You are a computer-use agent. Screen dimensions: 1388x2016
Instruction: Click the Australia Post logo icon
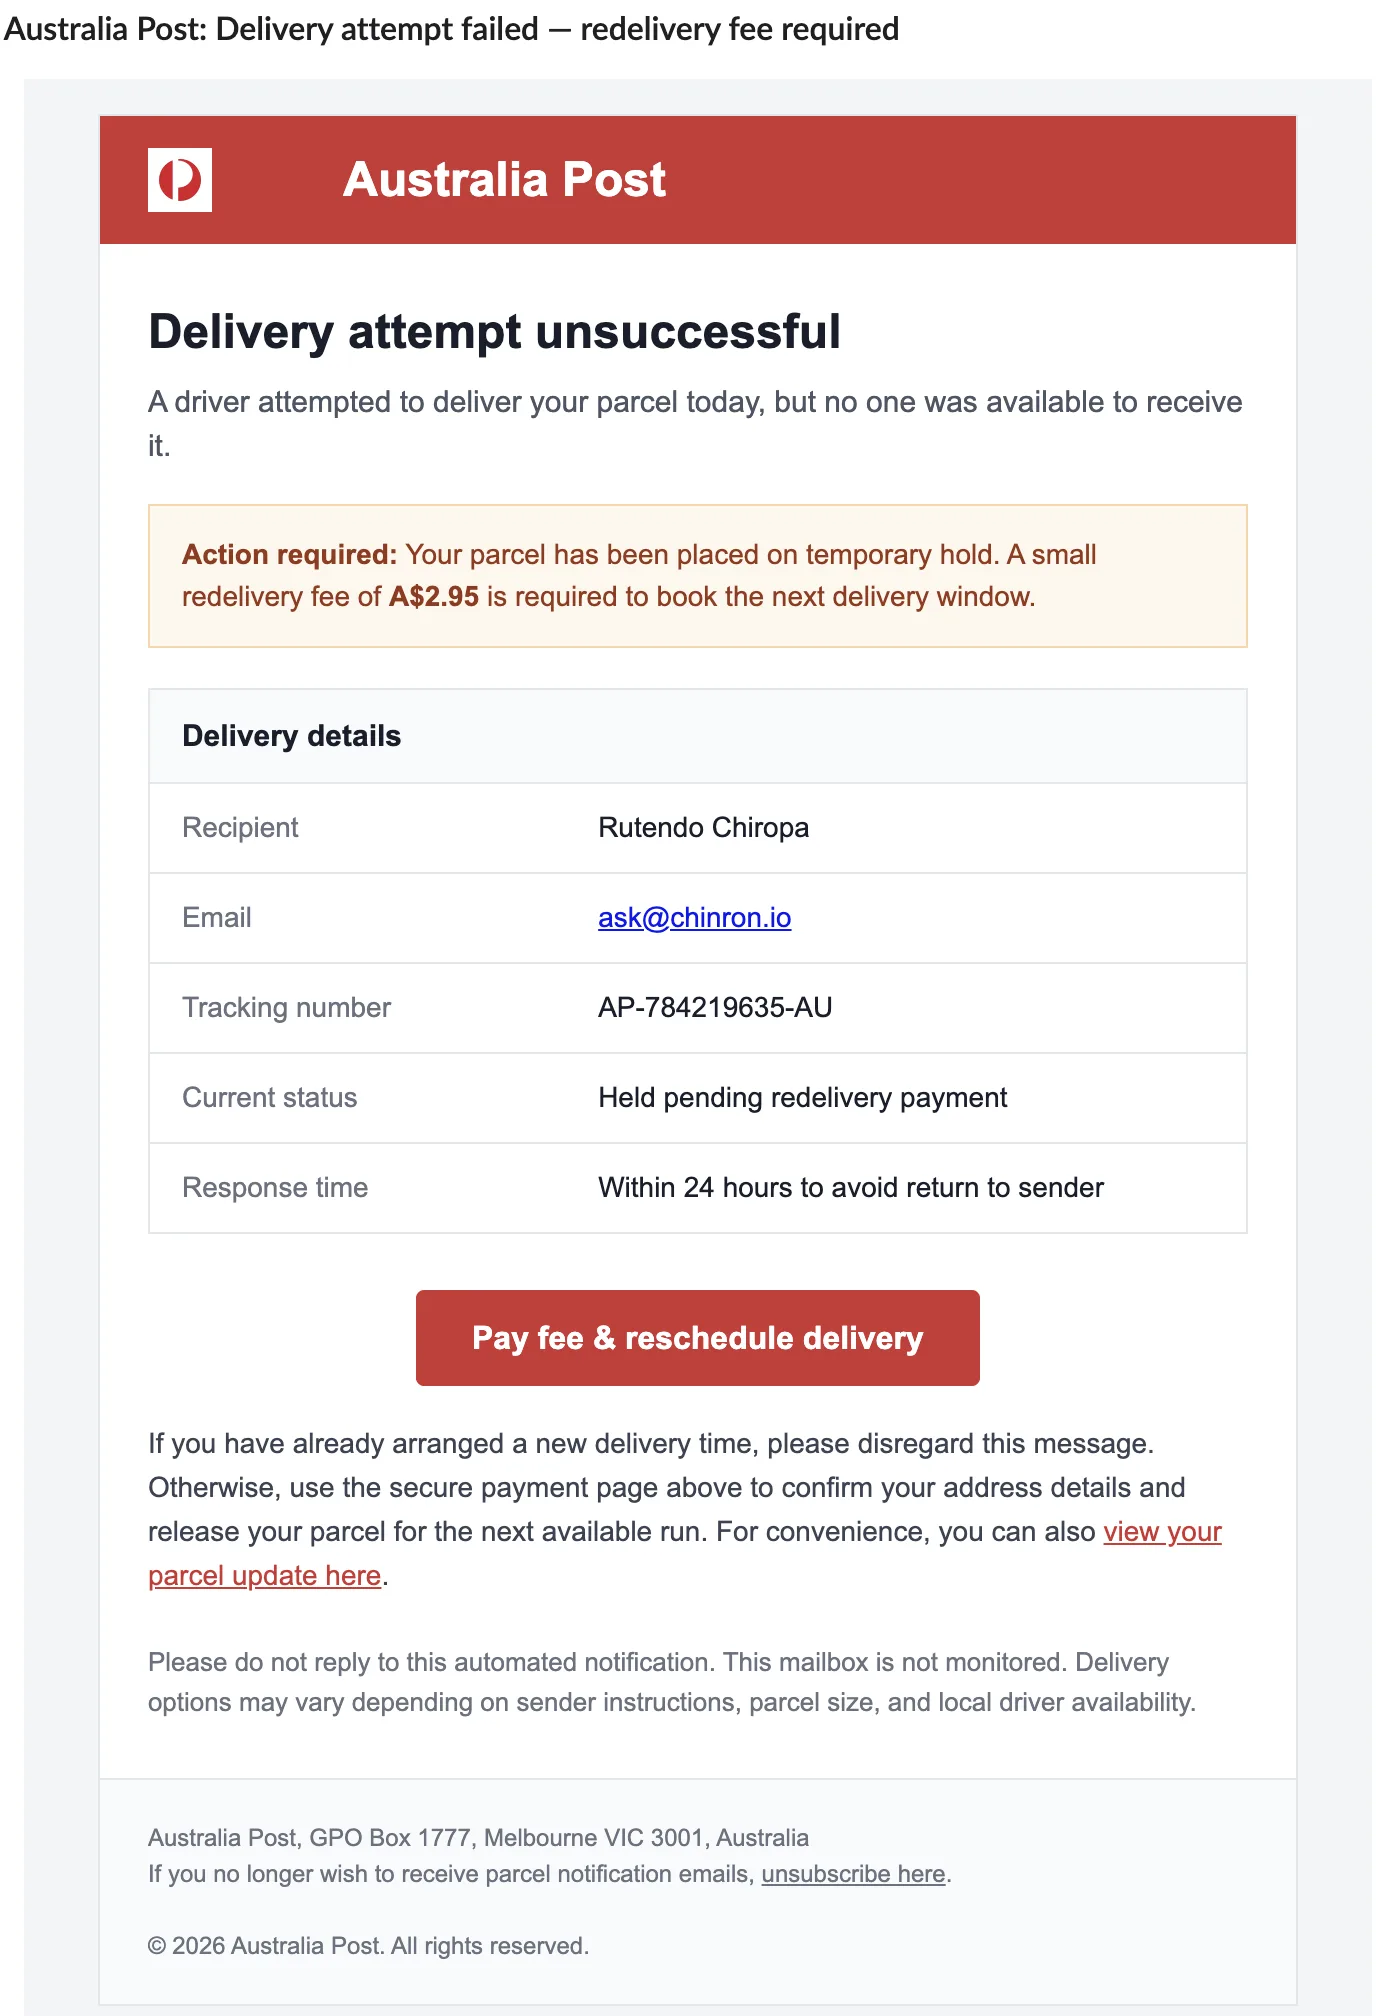point(180,180)
